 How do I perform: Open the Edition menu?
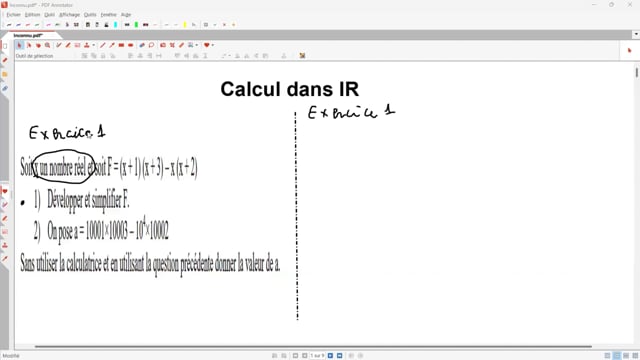tap(32, 15)
